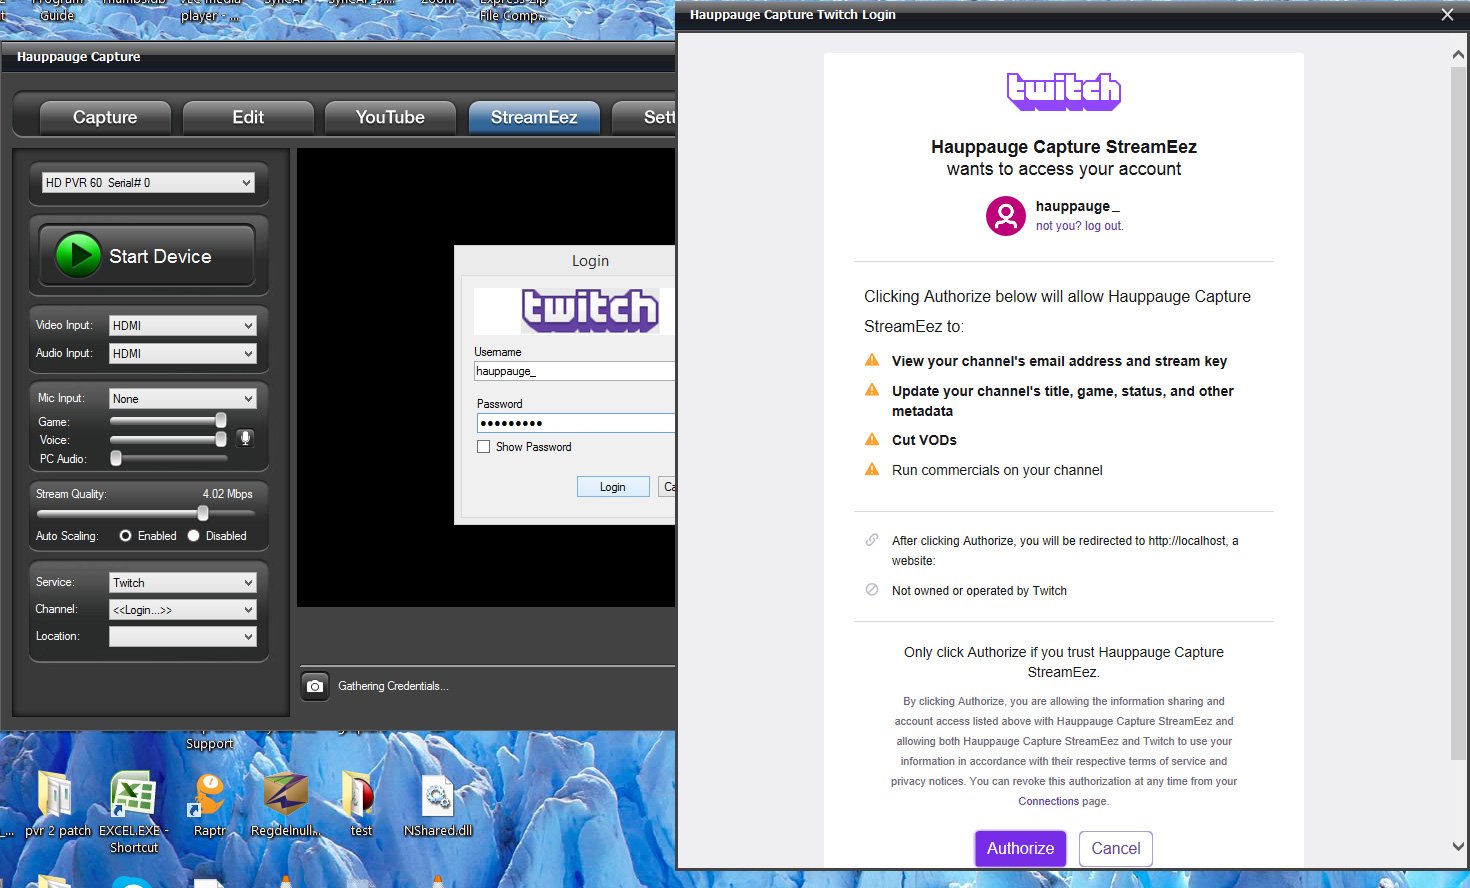Image resolution: width=1470 pixels, height=888 pixels.
Task: Click the camera snapshot icon
Action: click(315, 686)
